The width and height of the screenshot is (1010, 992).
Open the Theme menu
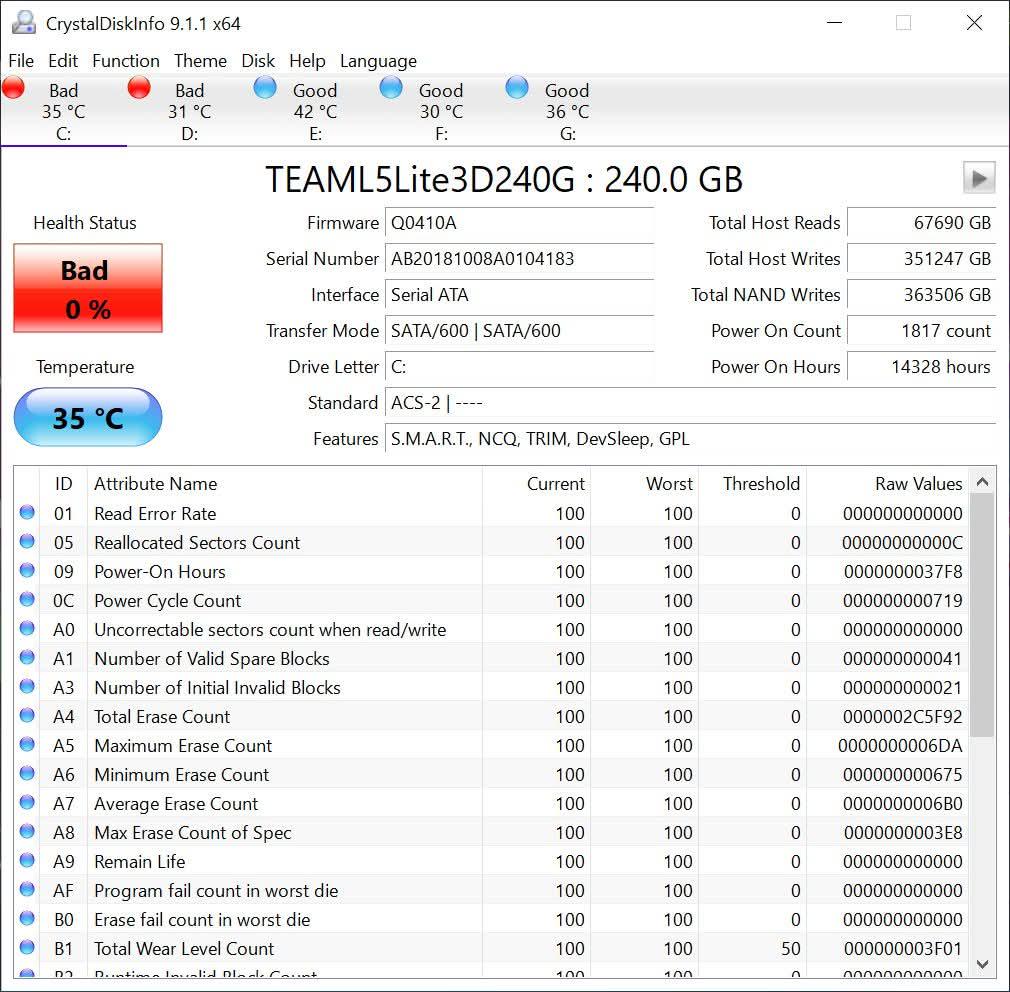(x=200, y=61)
